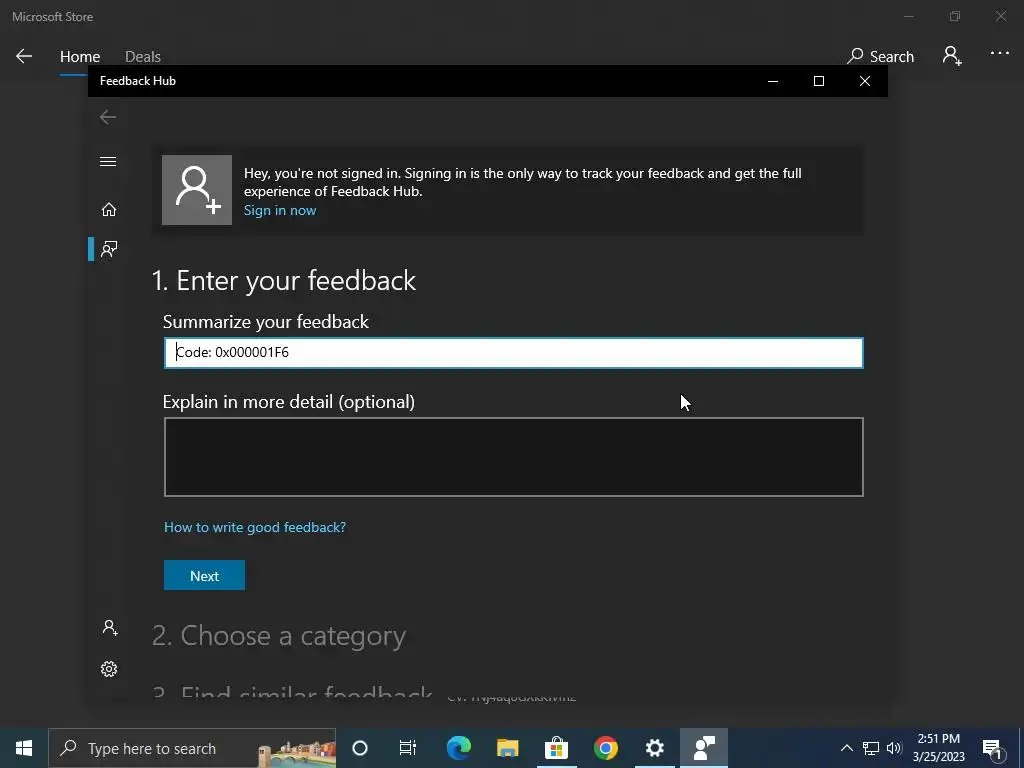Switch to Deals tab in Microsoft Store
This screenshot has width=1024, height=768.
[x=143, y=57]
